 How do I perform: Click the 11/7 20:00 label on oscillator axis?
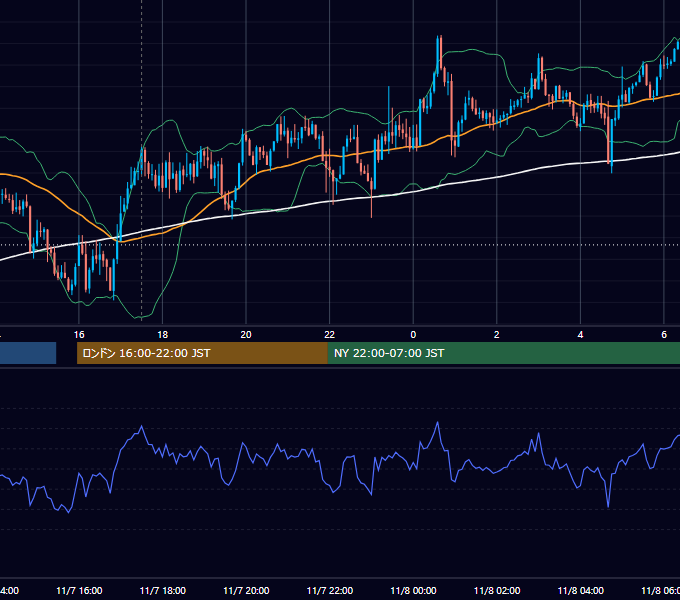246,591
